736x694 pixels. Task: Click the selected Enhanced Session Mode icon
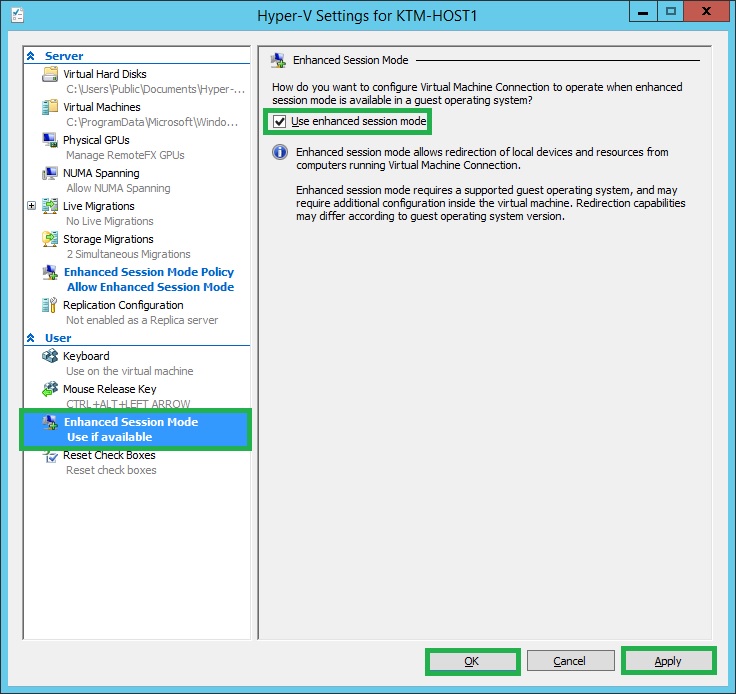50,422
